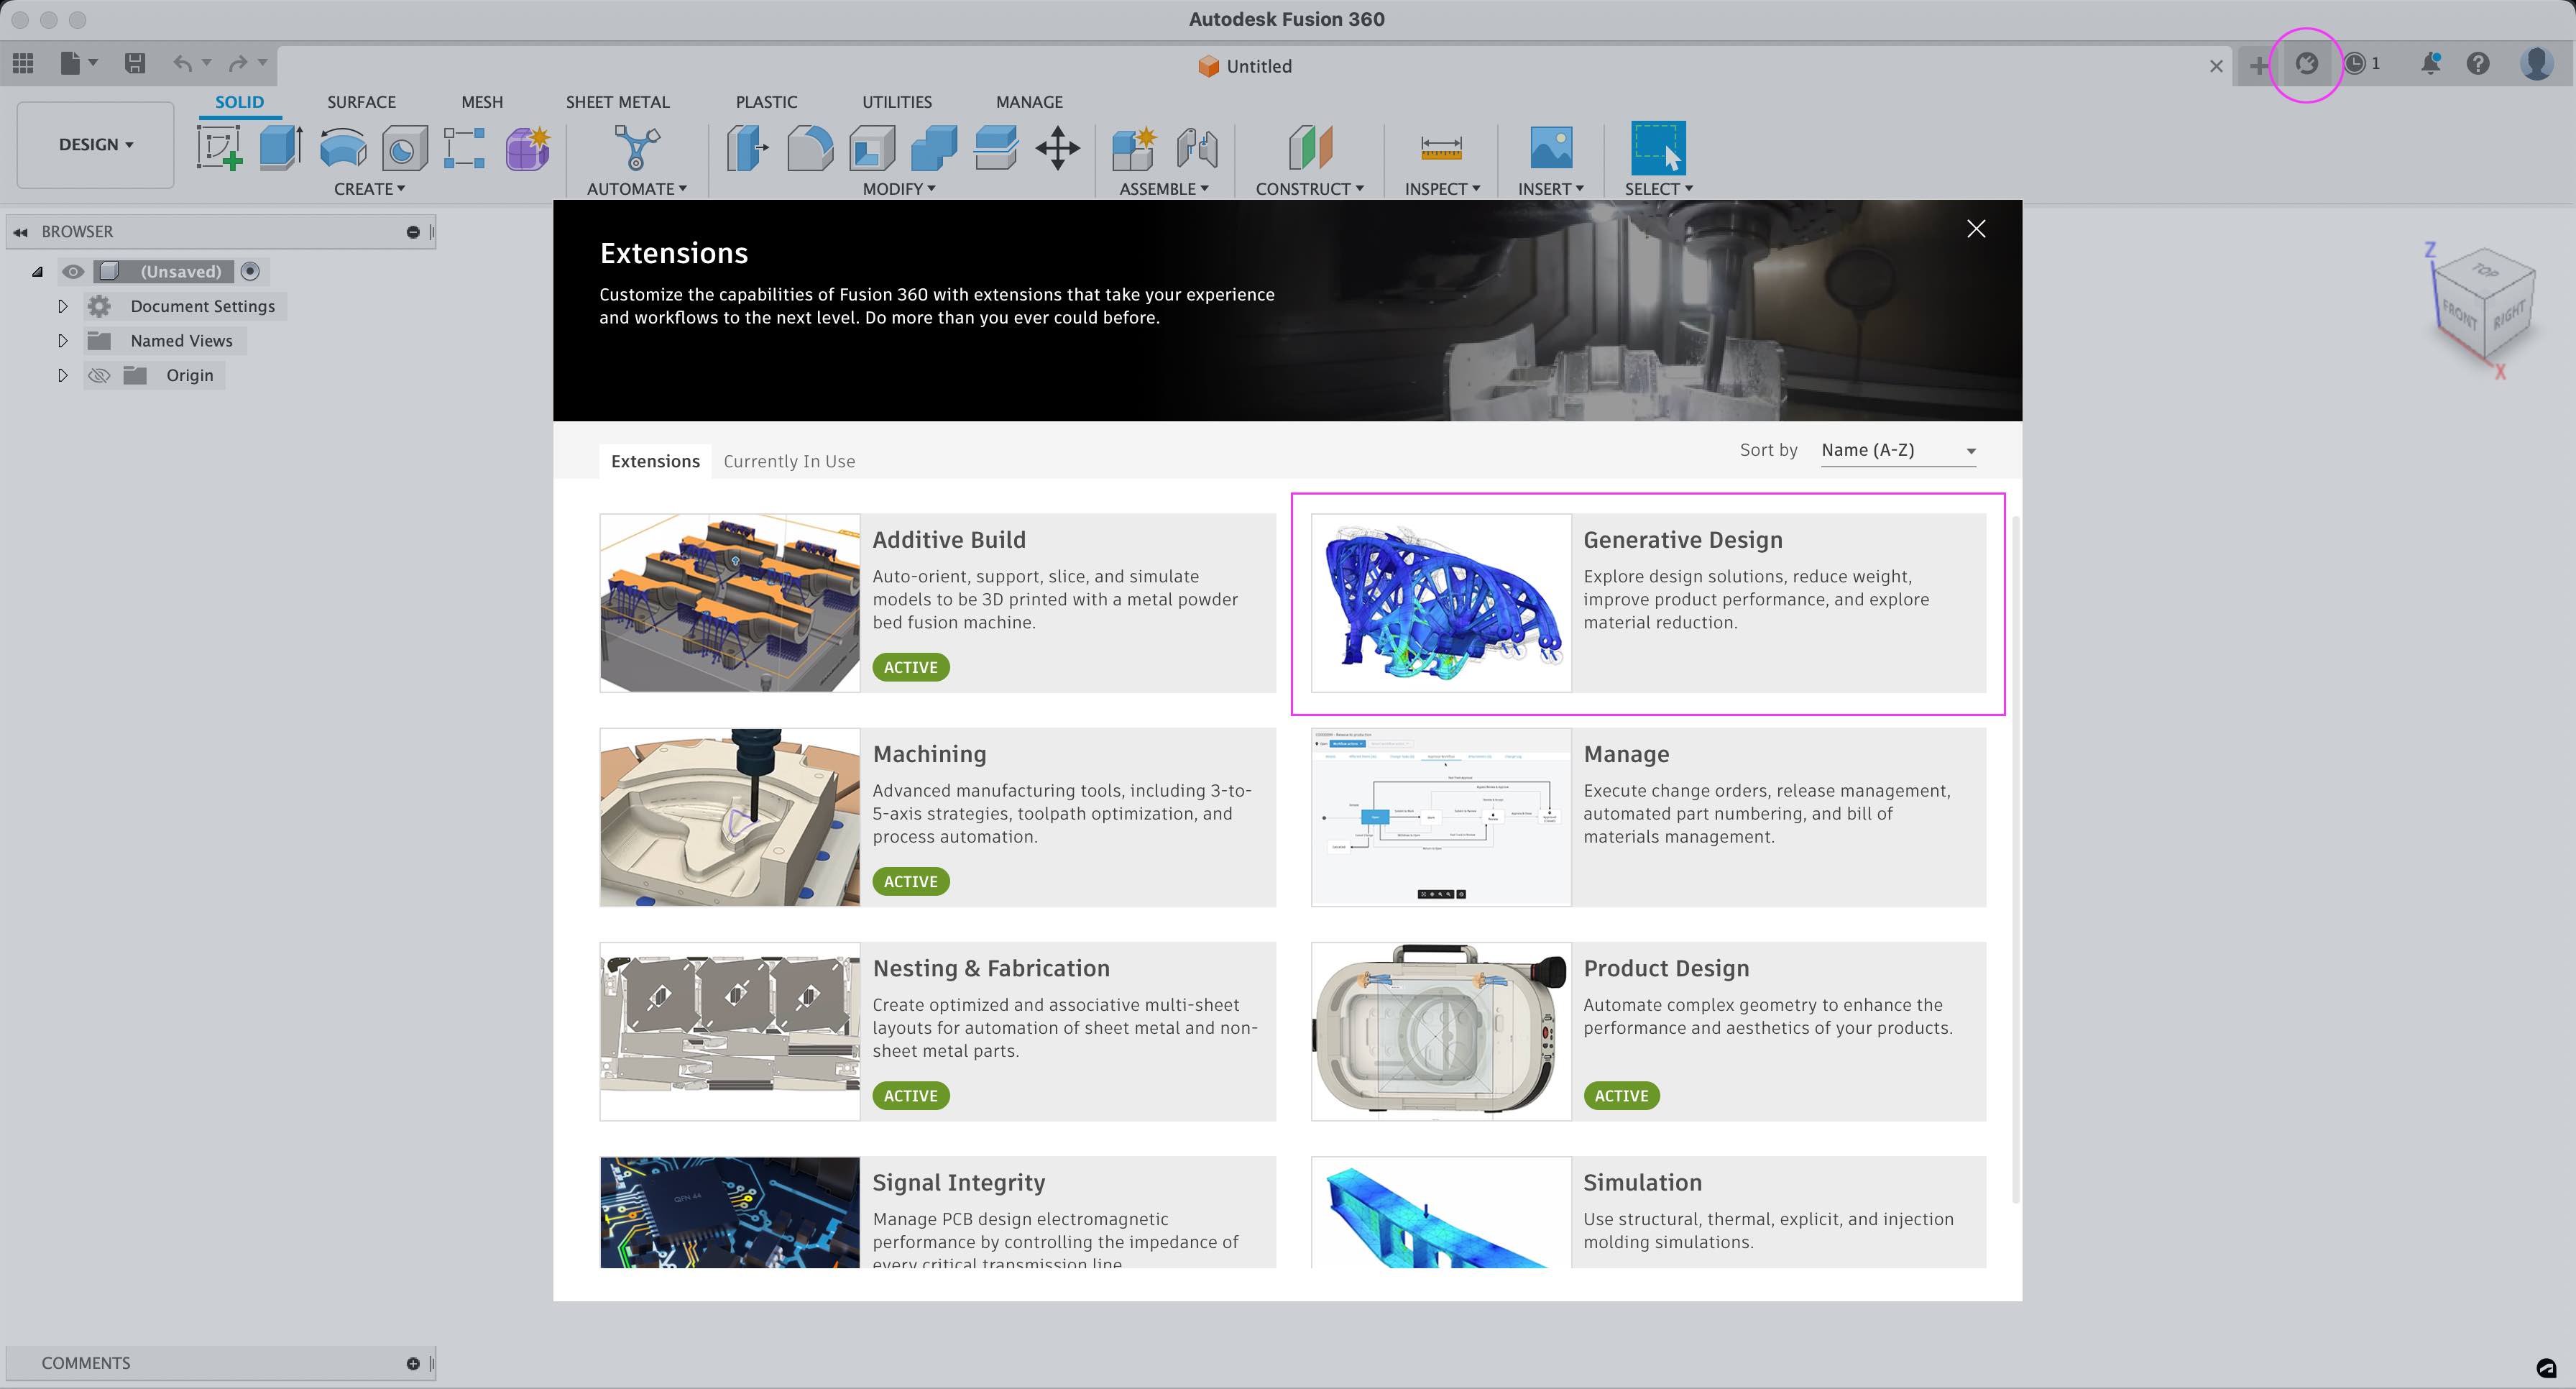The width and height of the screenshot is (2576, 1389).
Task: Switch to the Currently In Use tab
Action: tap(788, 461)
